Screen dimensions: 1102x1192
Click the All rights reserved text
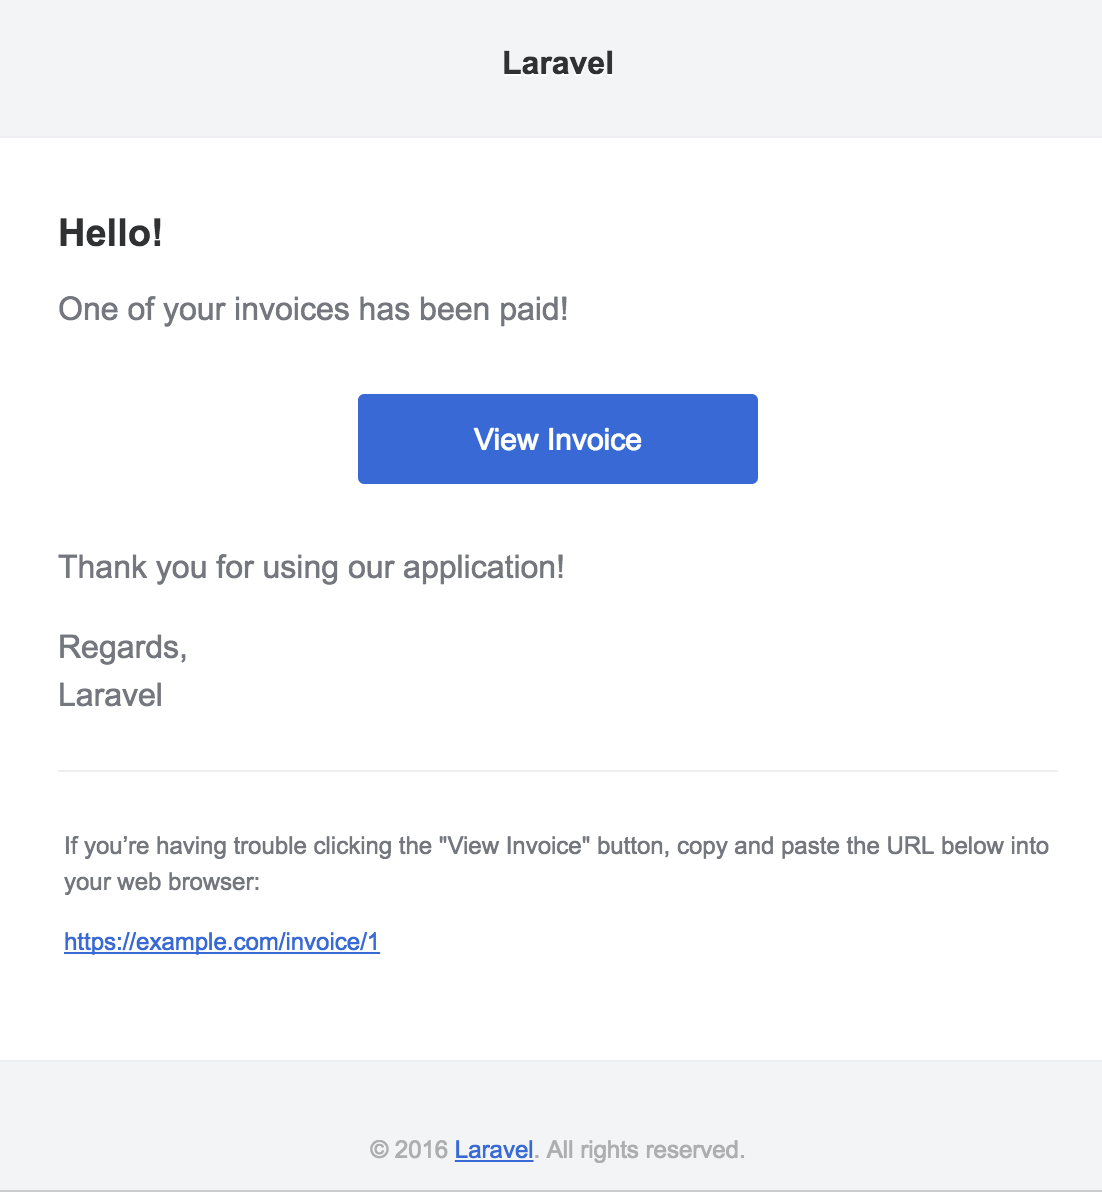click(x=640, y=1149)
